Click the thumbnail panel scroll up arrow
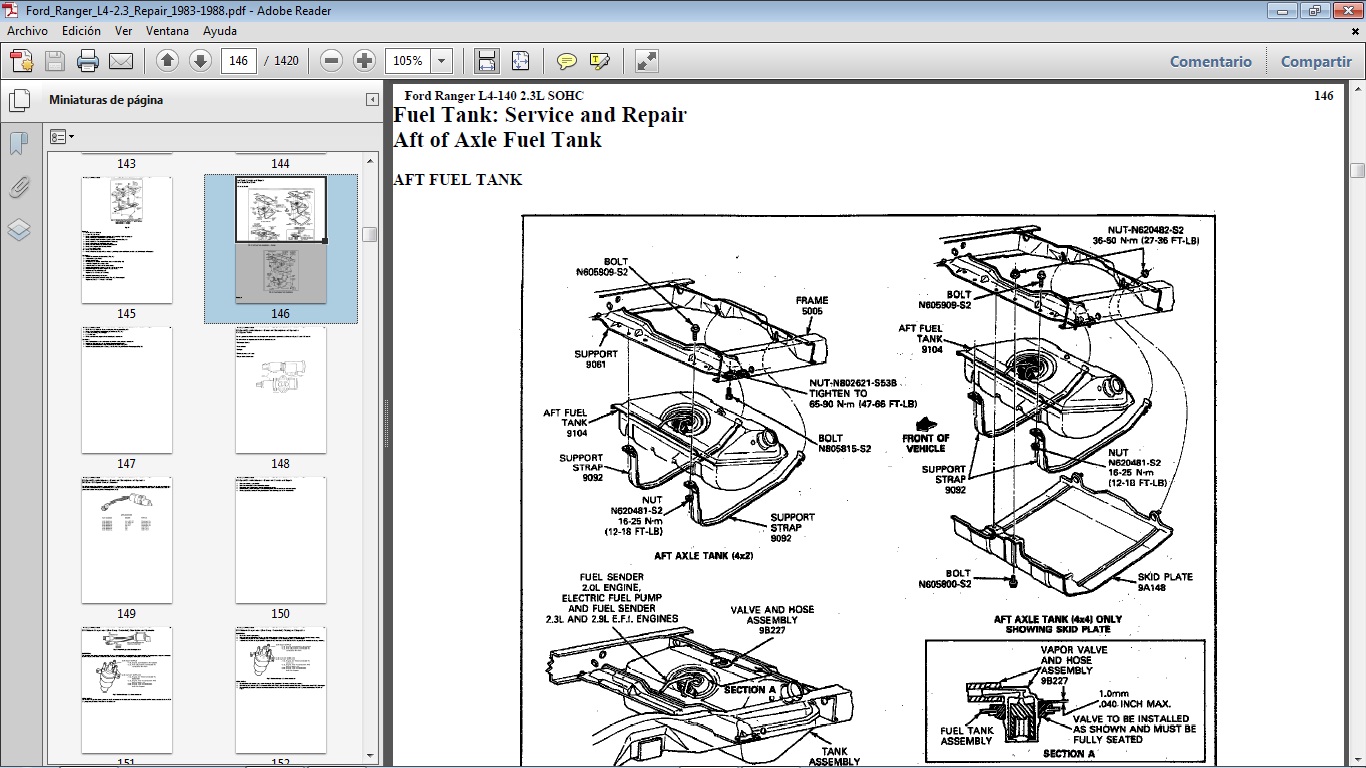This screenshot has height=768, width=1366. [370, 160]
